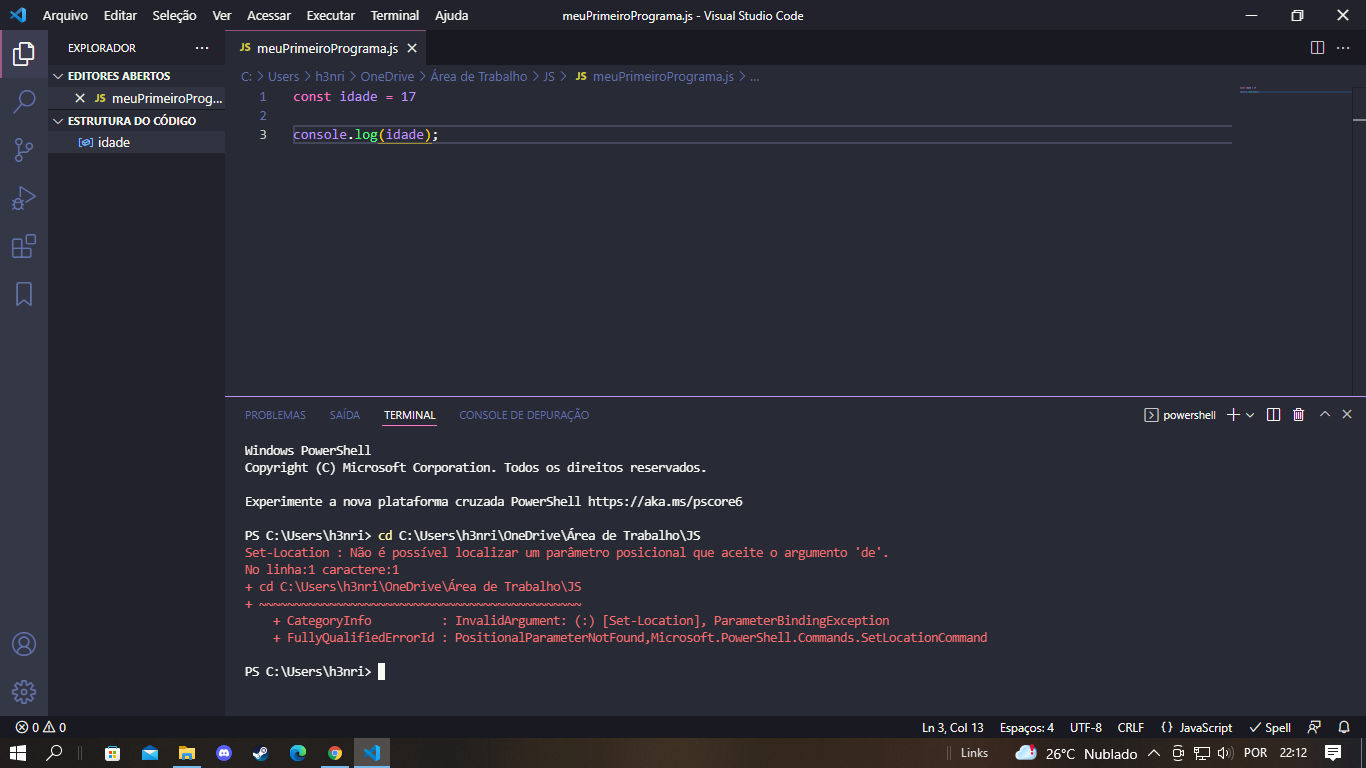Screen dimensions: 1366x768
Task: Open the Source Control view
Action: coord(24,150)
